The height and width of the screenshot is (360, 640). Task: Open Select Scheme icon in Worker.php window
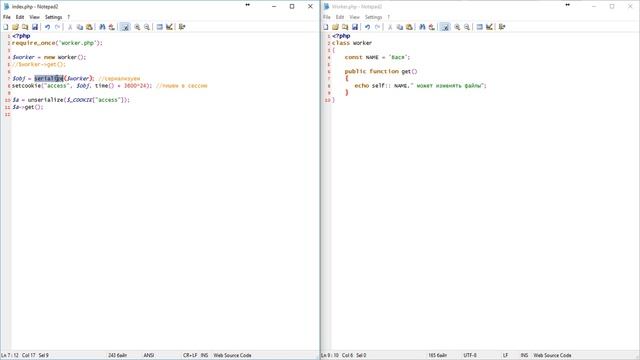click(480, 27)
